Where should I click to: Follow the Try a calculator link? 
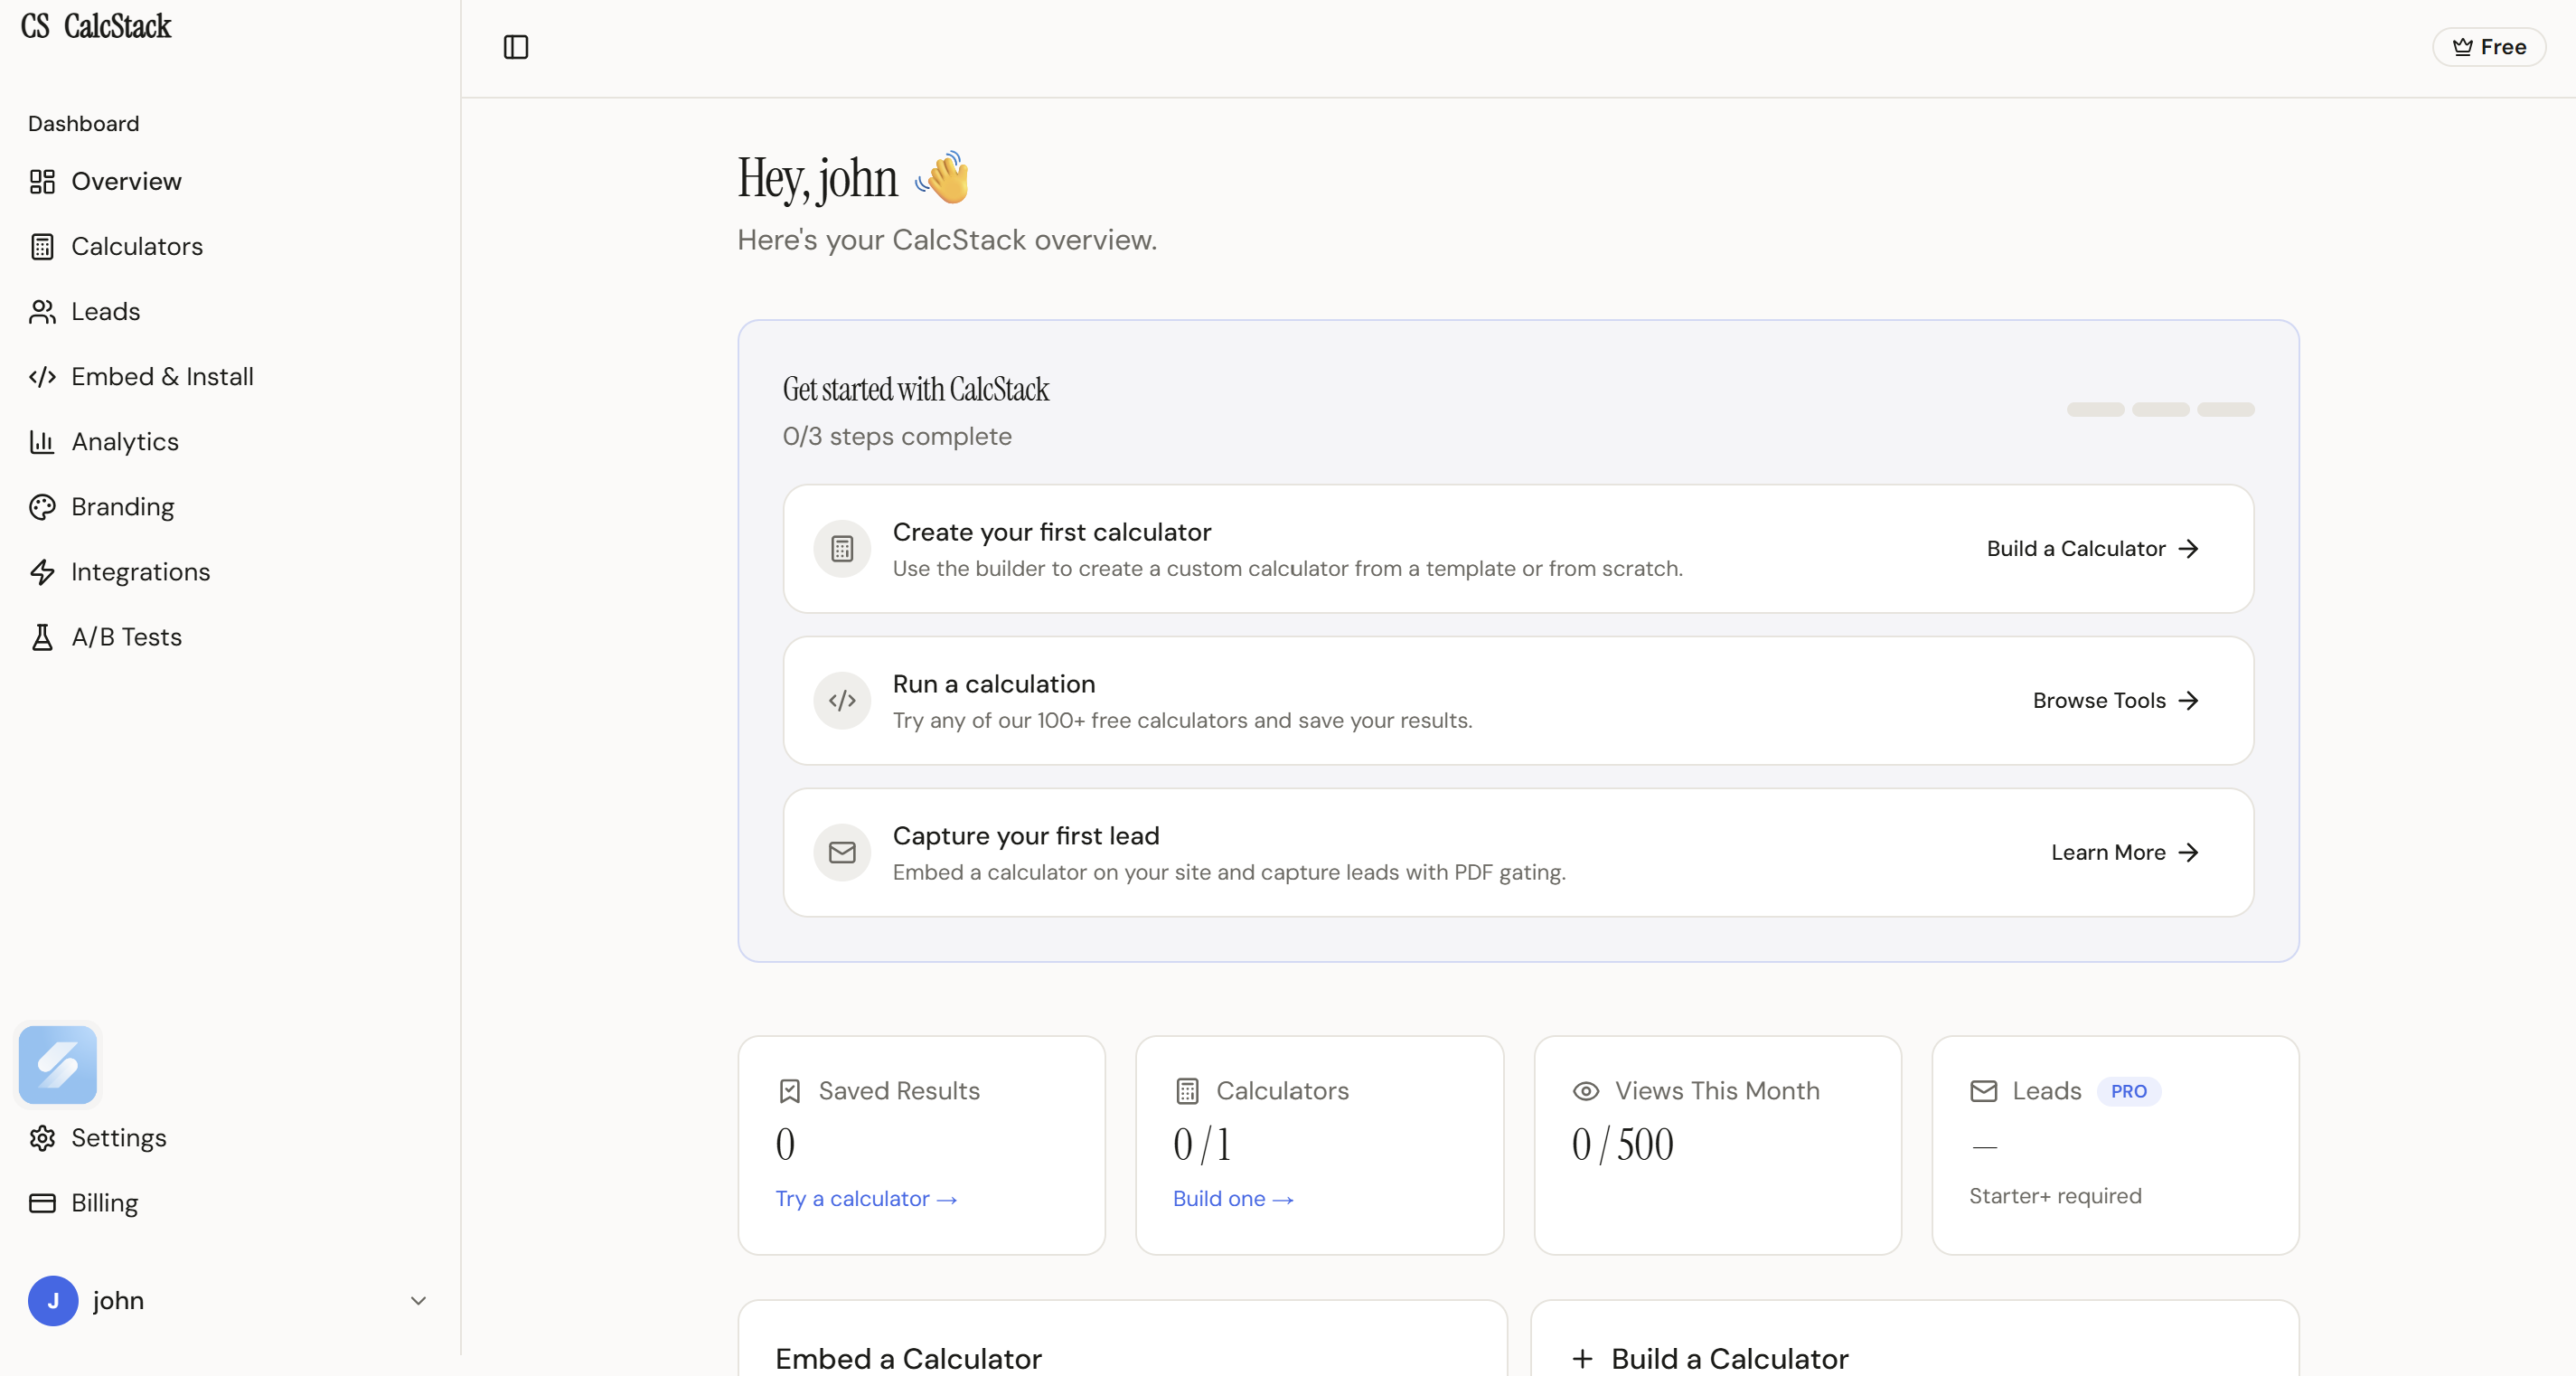tap(866, 1199)
